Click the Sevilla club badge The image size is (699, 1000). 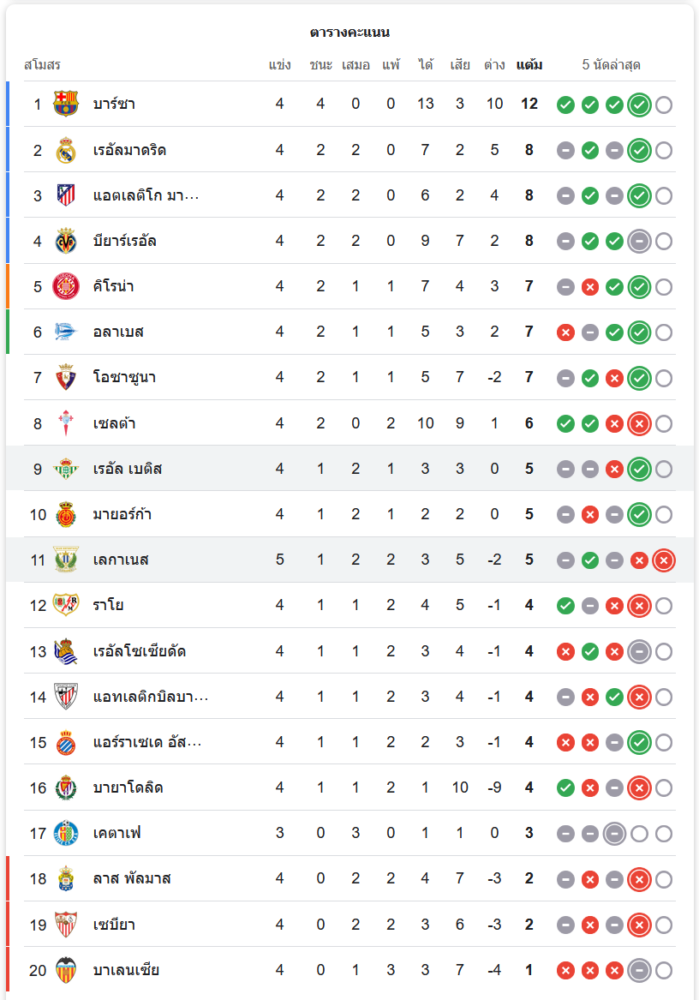66,924
